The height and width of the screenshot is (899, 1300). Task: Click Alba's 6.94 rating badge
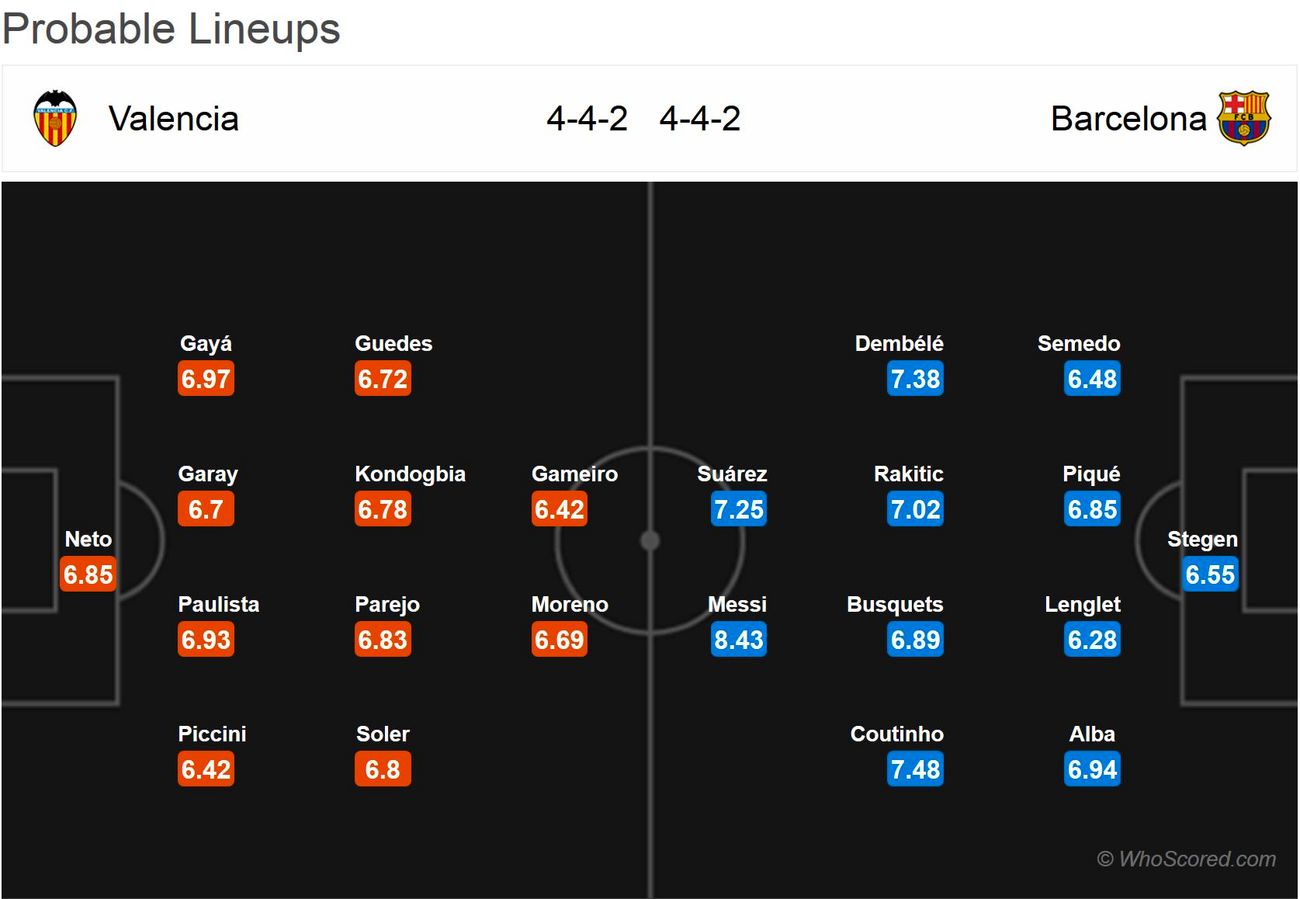(1092, 770)
